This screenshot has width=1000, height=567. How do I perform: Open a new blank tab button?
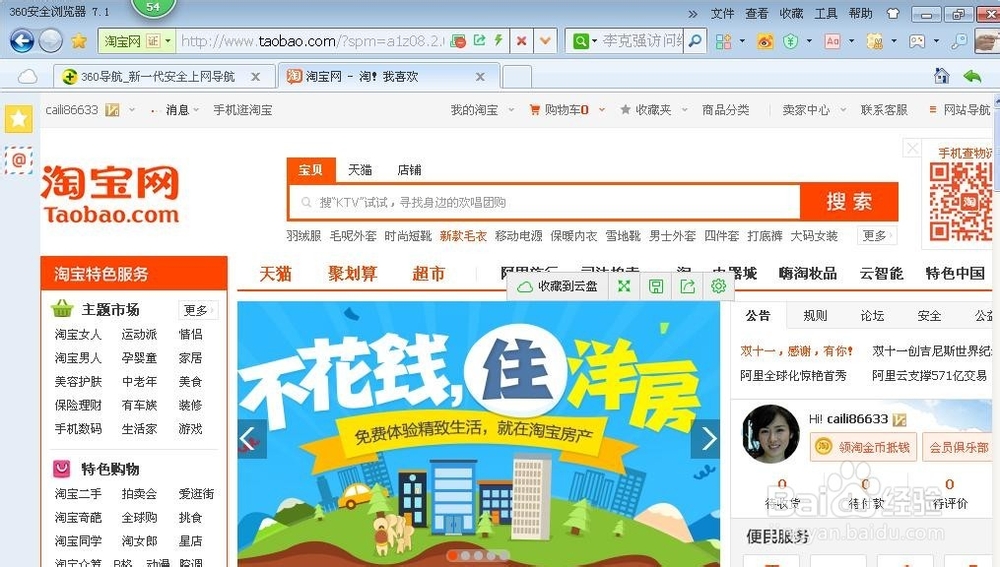point(517,77)
